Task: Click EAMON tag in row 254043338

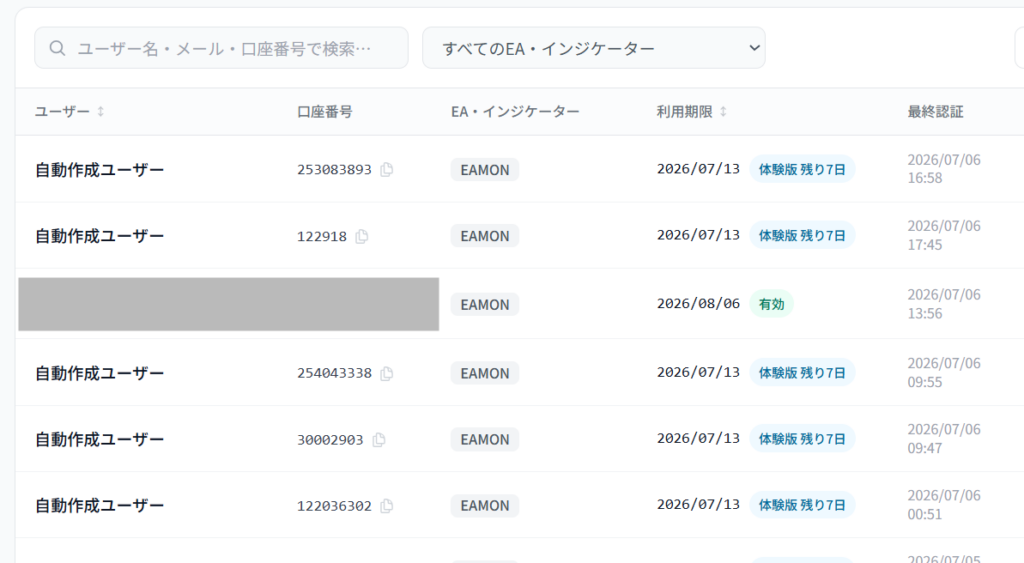Action: click(x=485, y=373)
